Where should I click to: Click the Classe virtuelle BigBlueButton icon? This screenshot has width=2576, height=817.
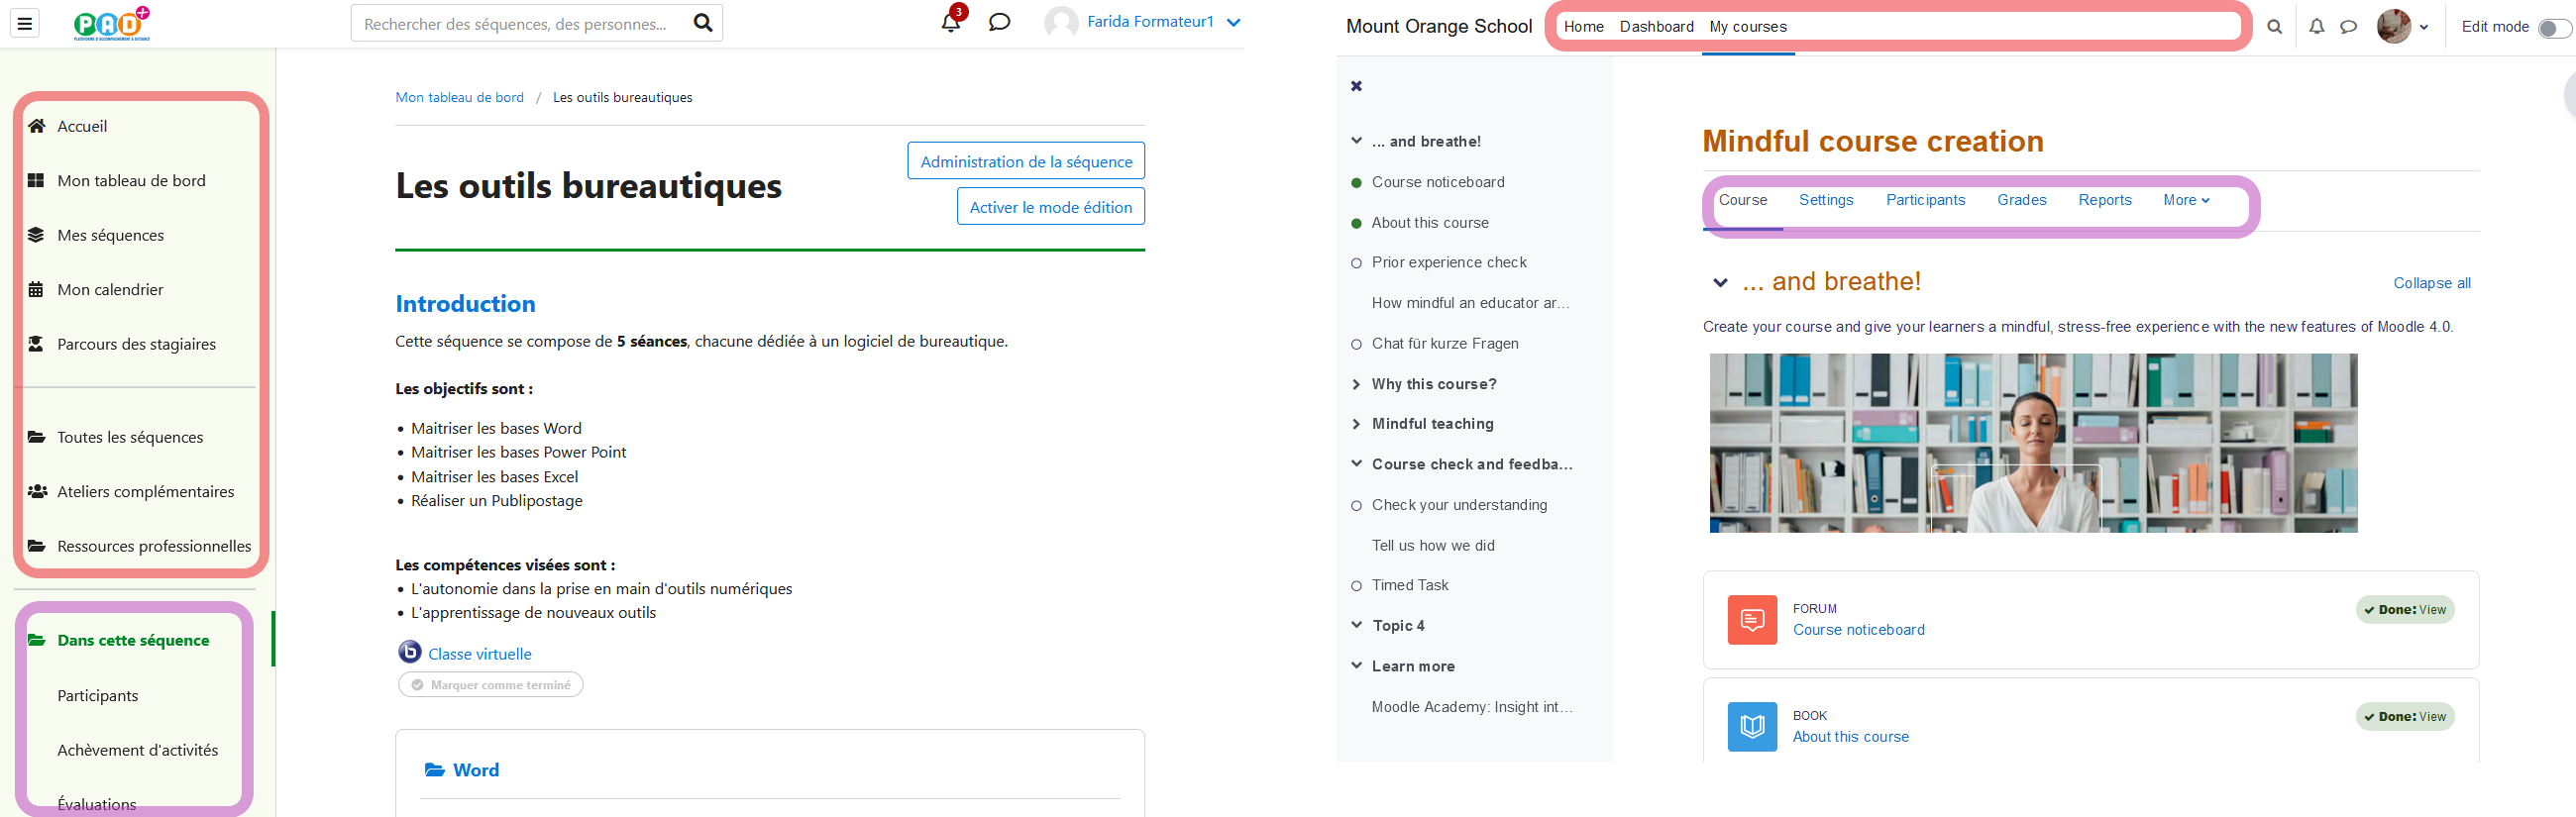click(x=410, y=652)
